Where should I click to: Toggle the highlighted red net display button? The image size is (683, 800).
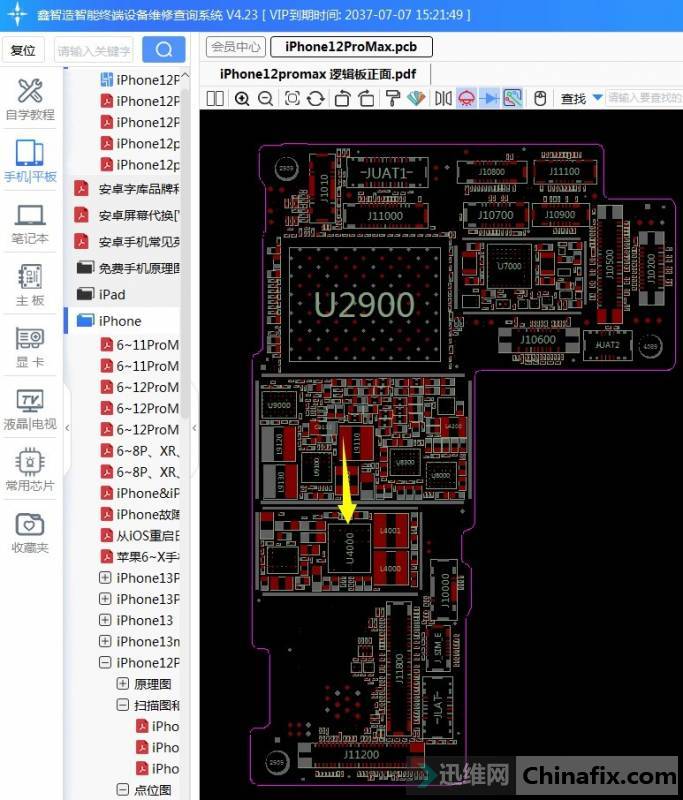click(x=466, y=98)
